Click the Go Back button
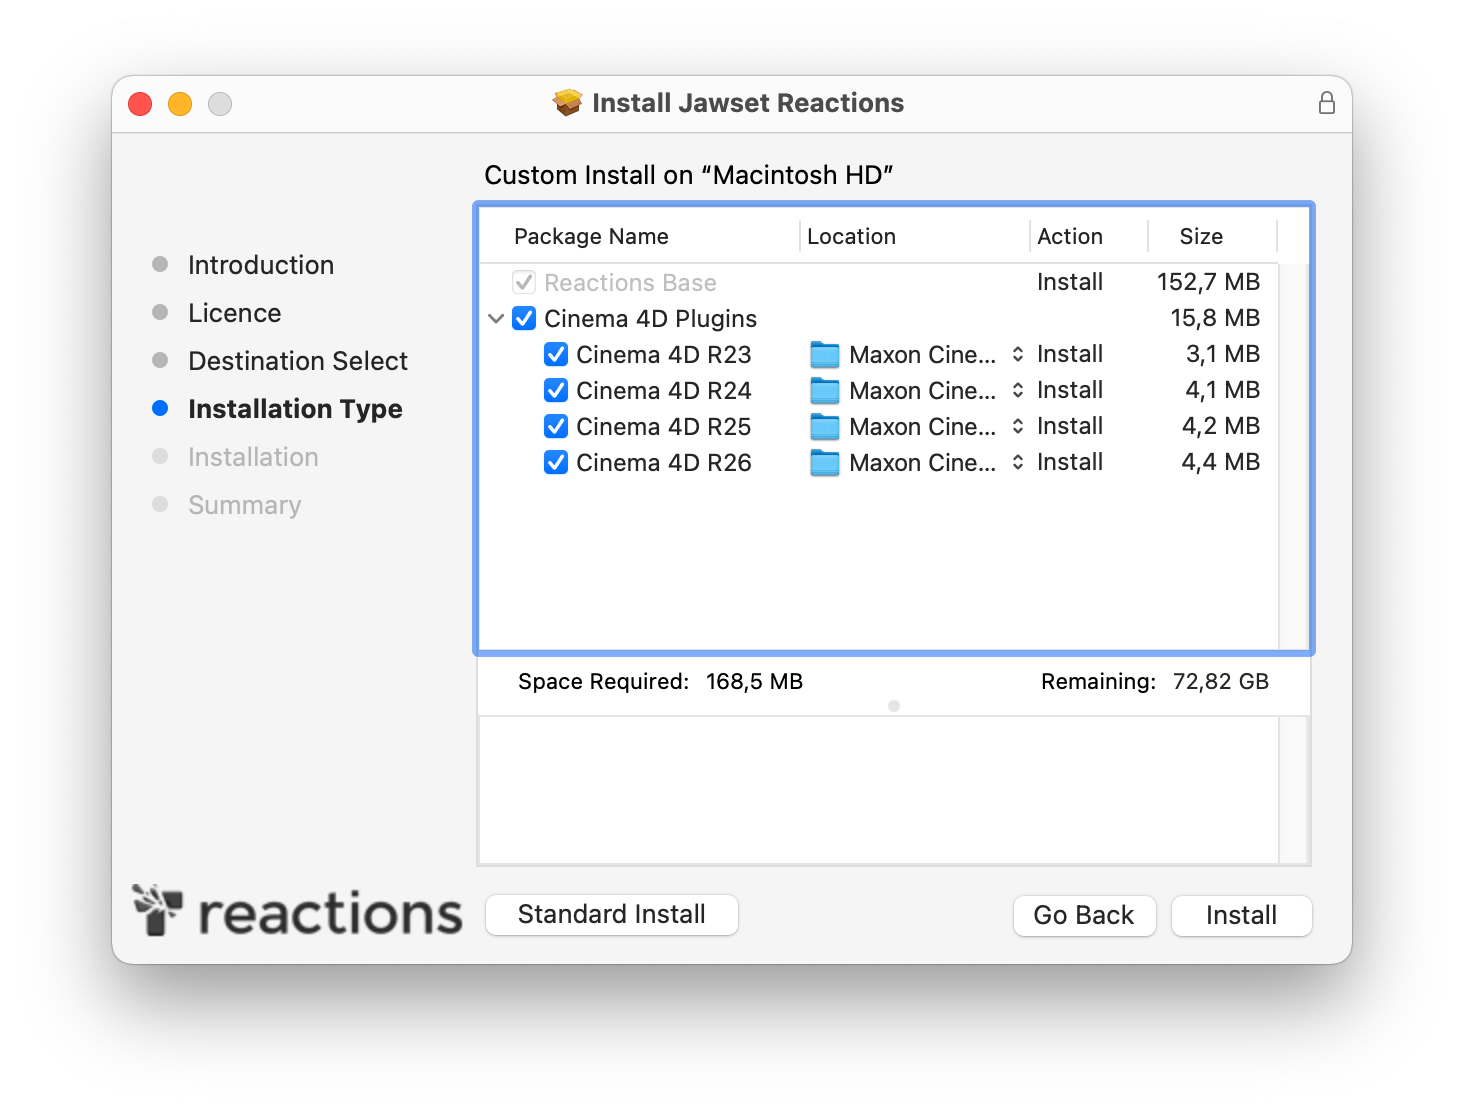Screen dimensions: 1464x1112 1084,916
